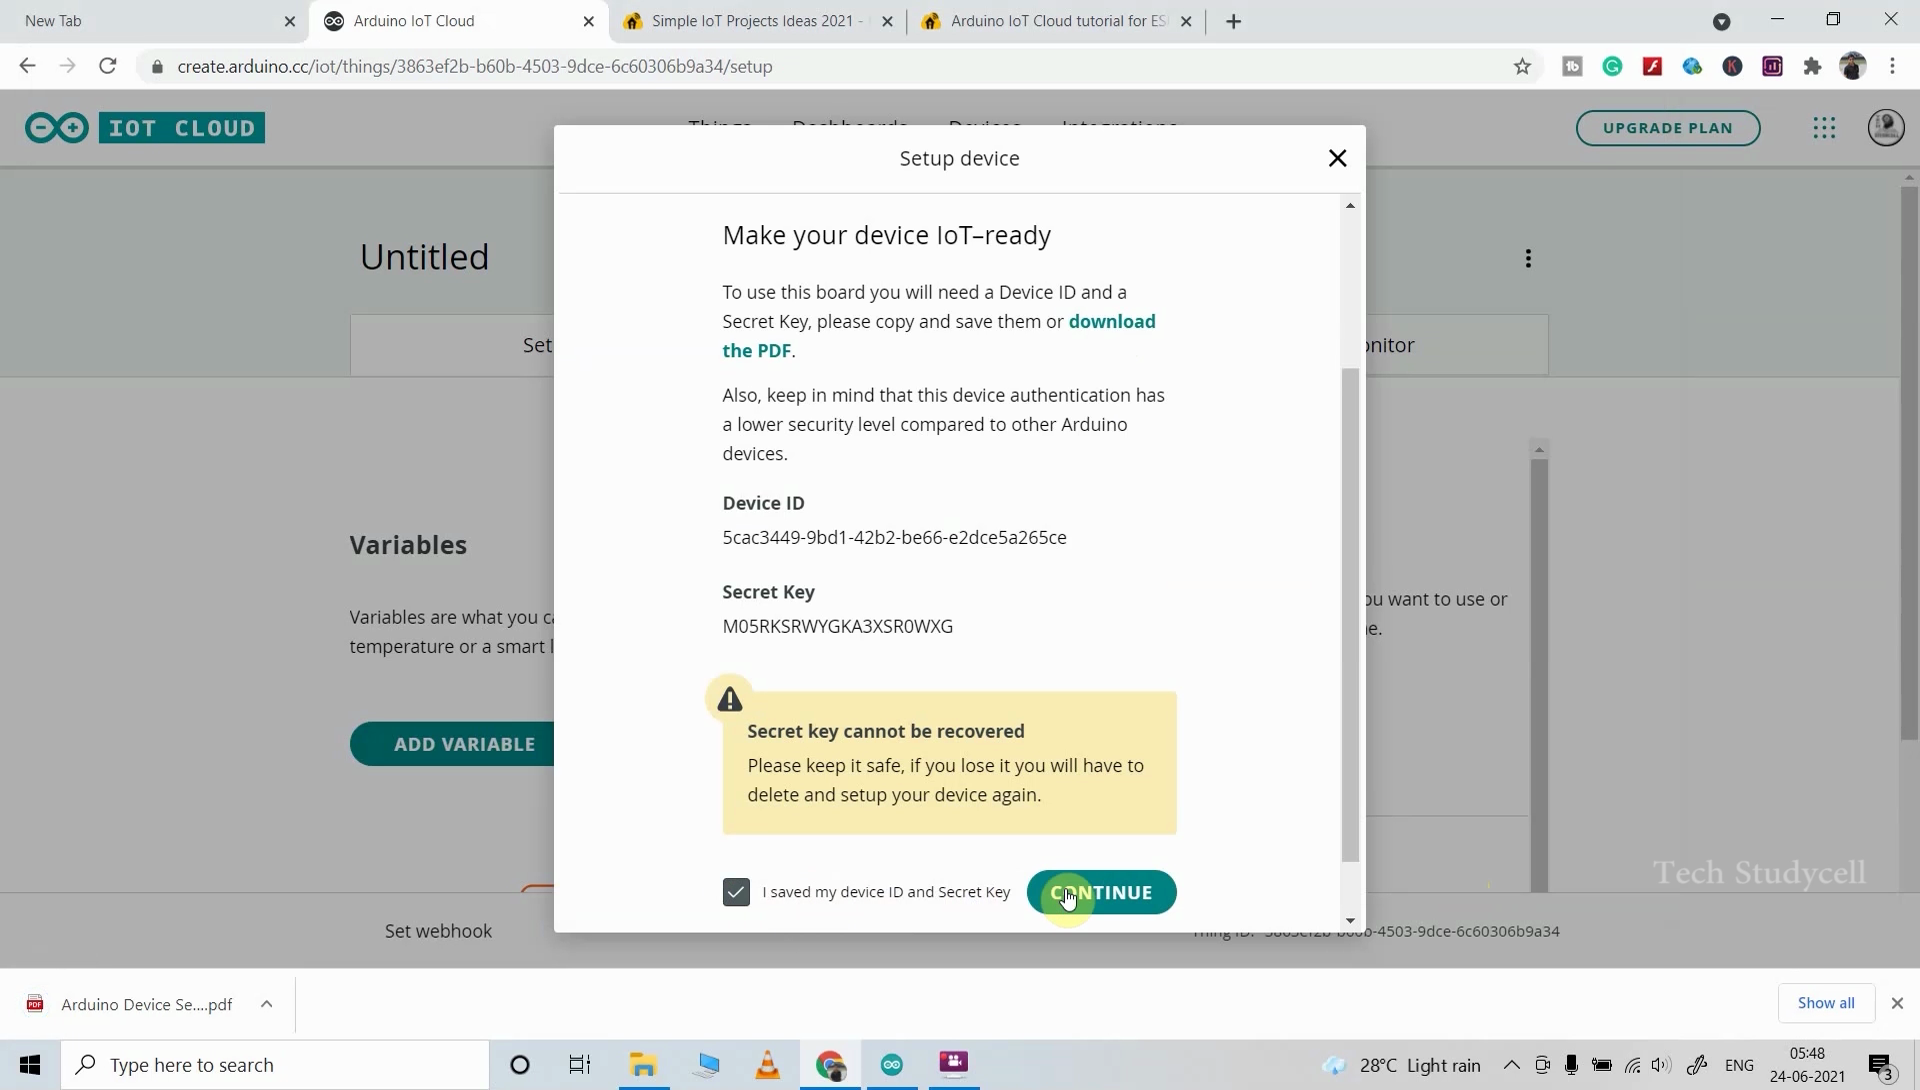Close the Setup device dialog

tap(1337, 158)
